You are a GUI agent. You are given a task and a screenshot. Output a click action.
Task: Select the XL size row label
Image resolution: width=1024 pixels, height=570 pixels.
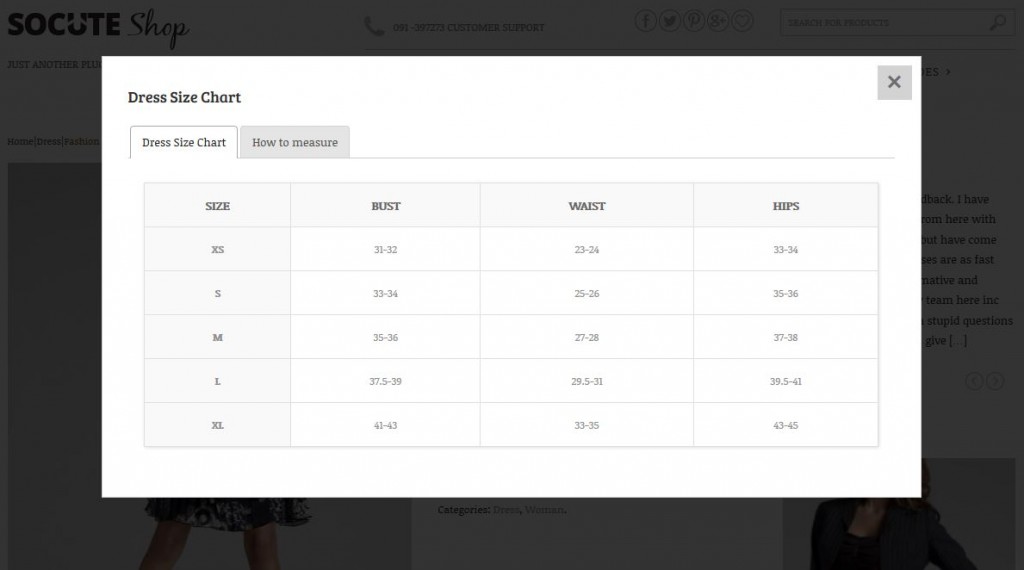tap(217, 425)
